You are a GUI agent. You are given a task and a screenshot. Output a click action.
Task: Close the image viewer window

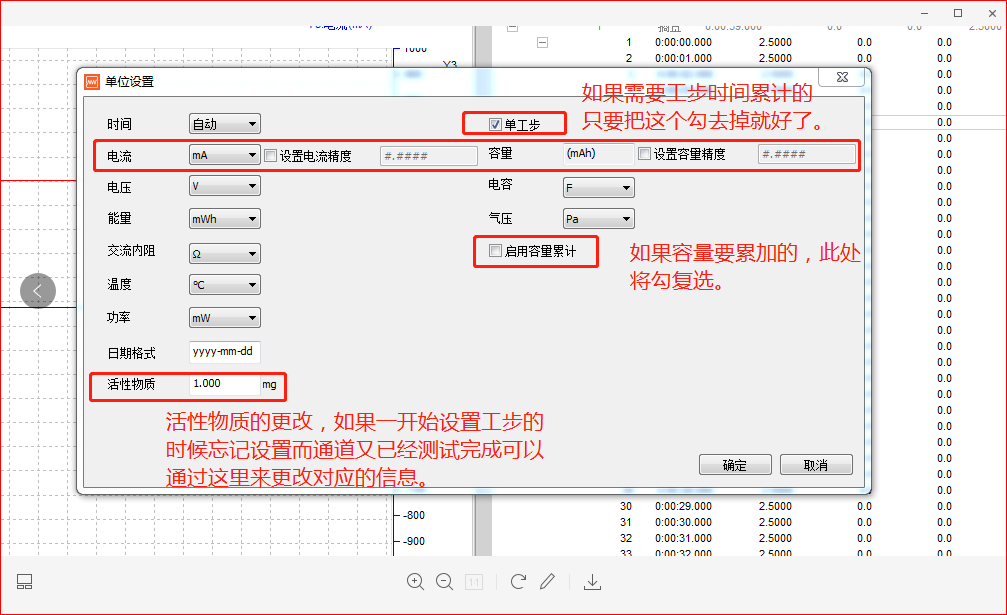click(x=992, y=13)
